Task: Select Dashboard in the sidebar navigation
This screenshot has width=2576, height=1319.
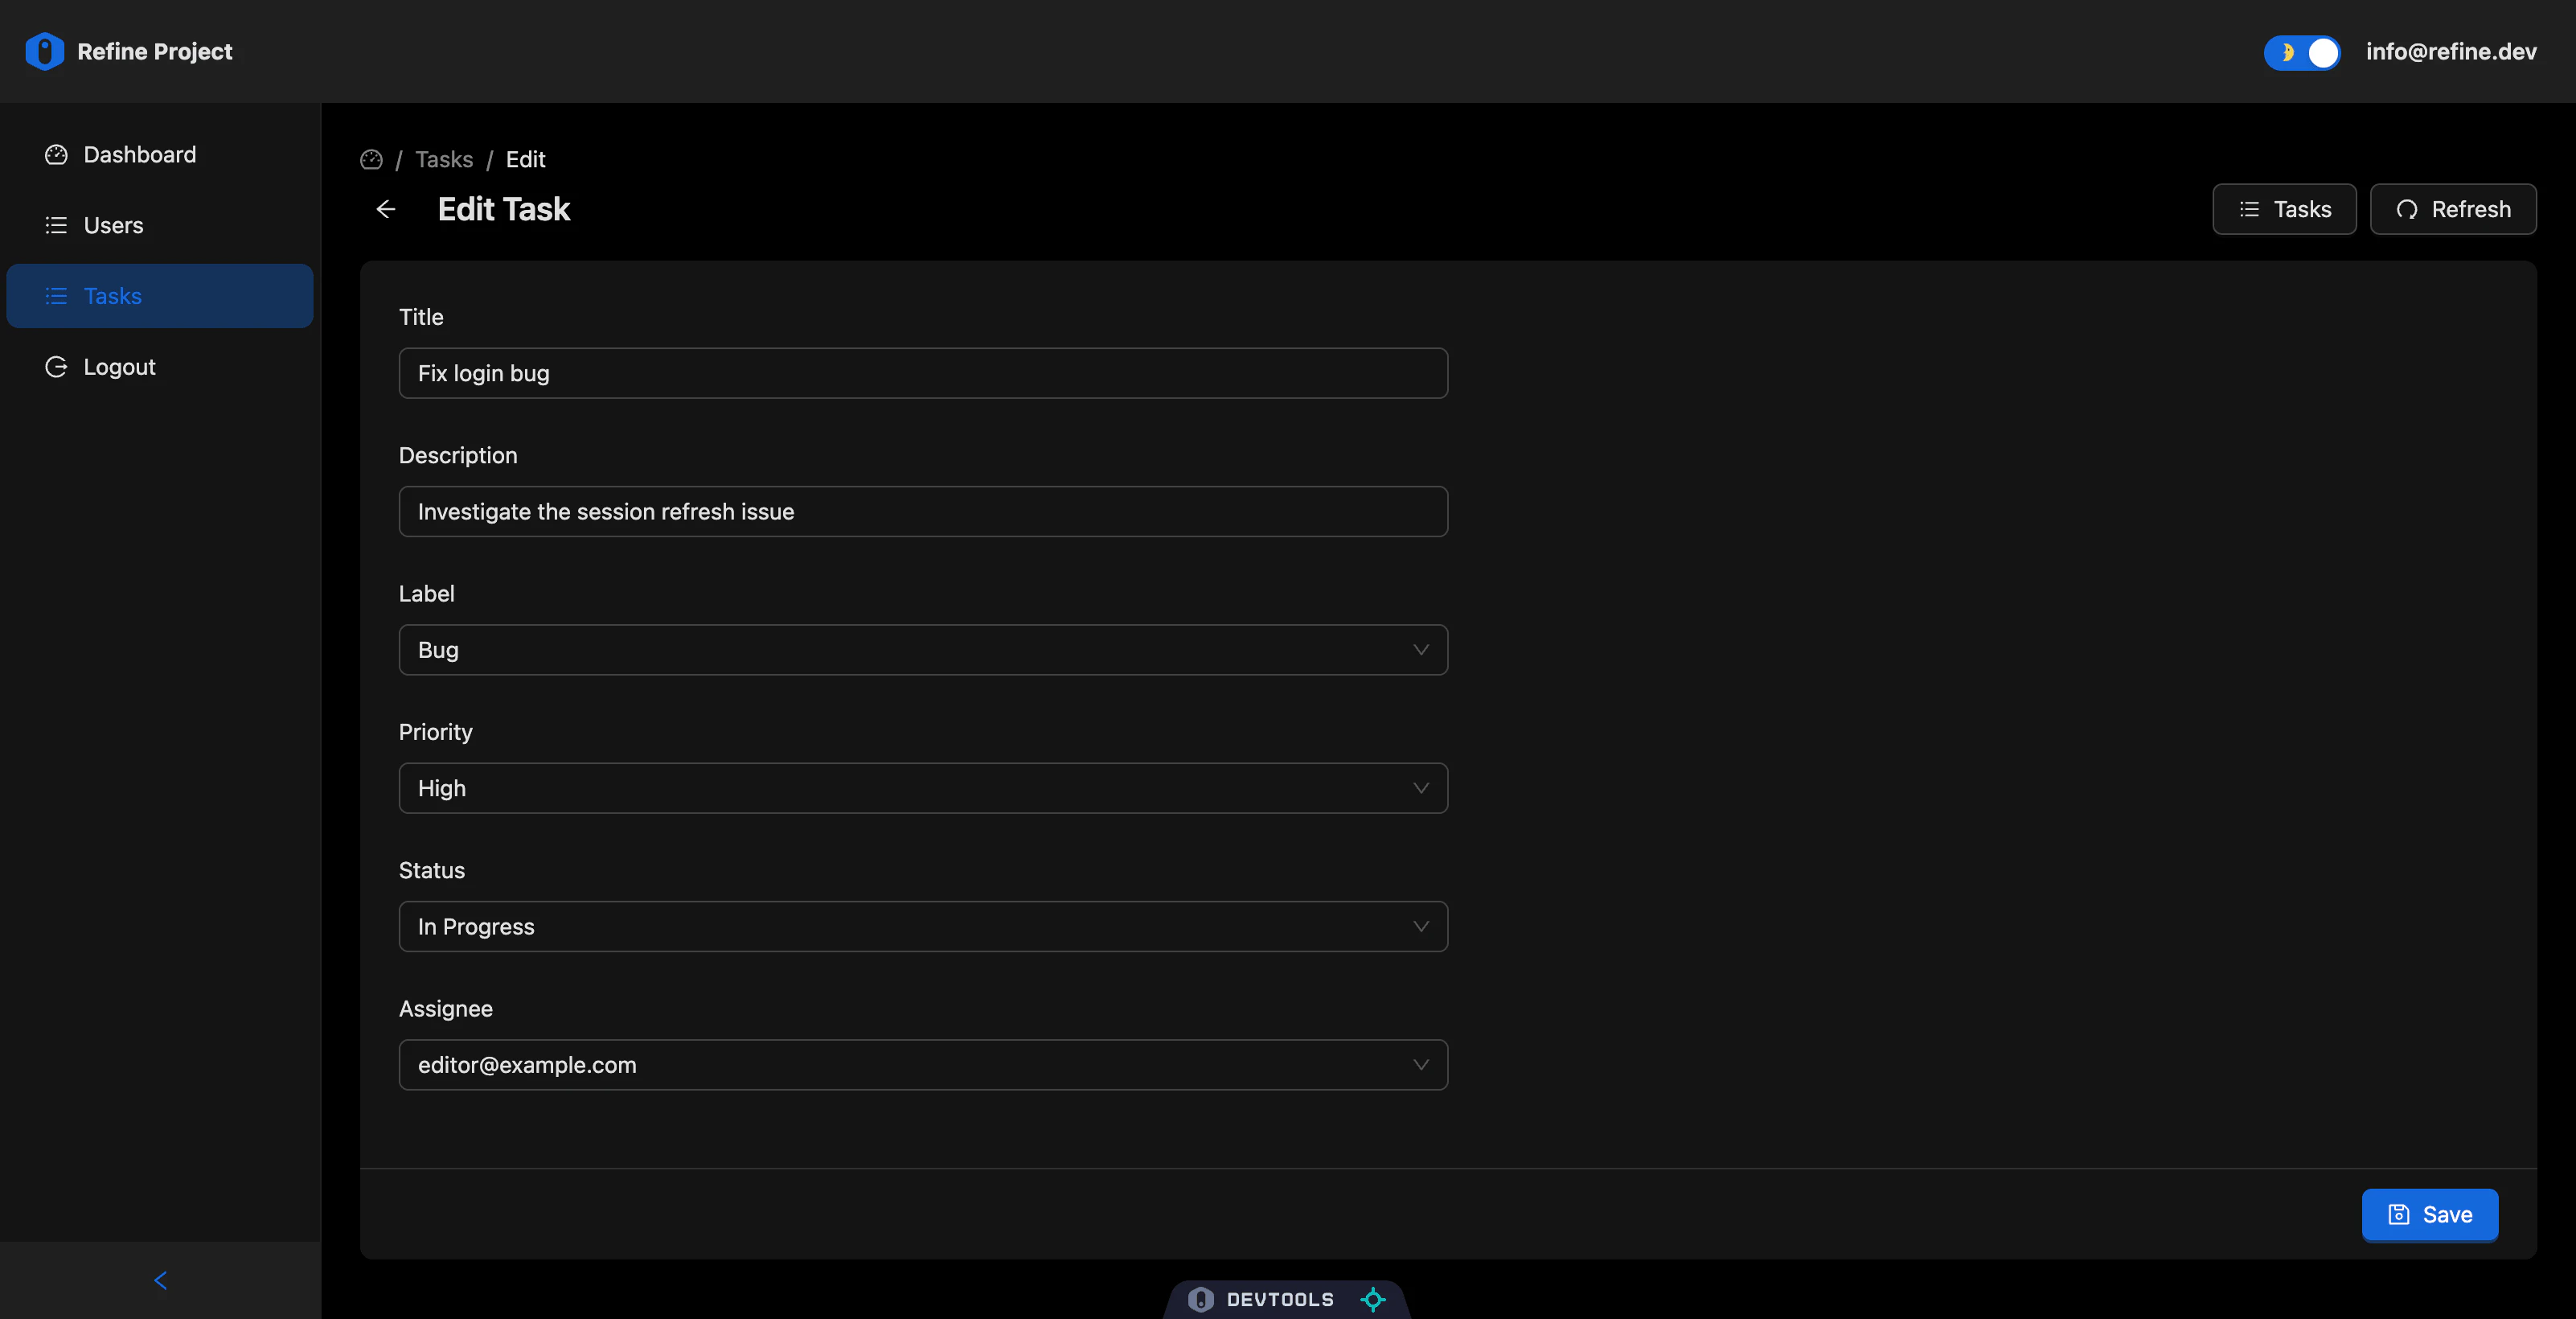Action: tap(139, 155)
